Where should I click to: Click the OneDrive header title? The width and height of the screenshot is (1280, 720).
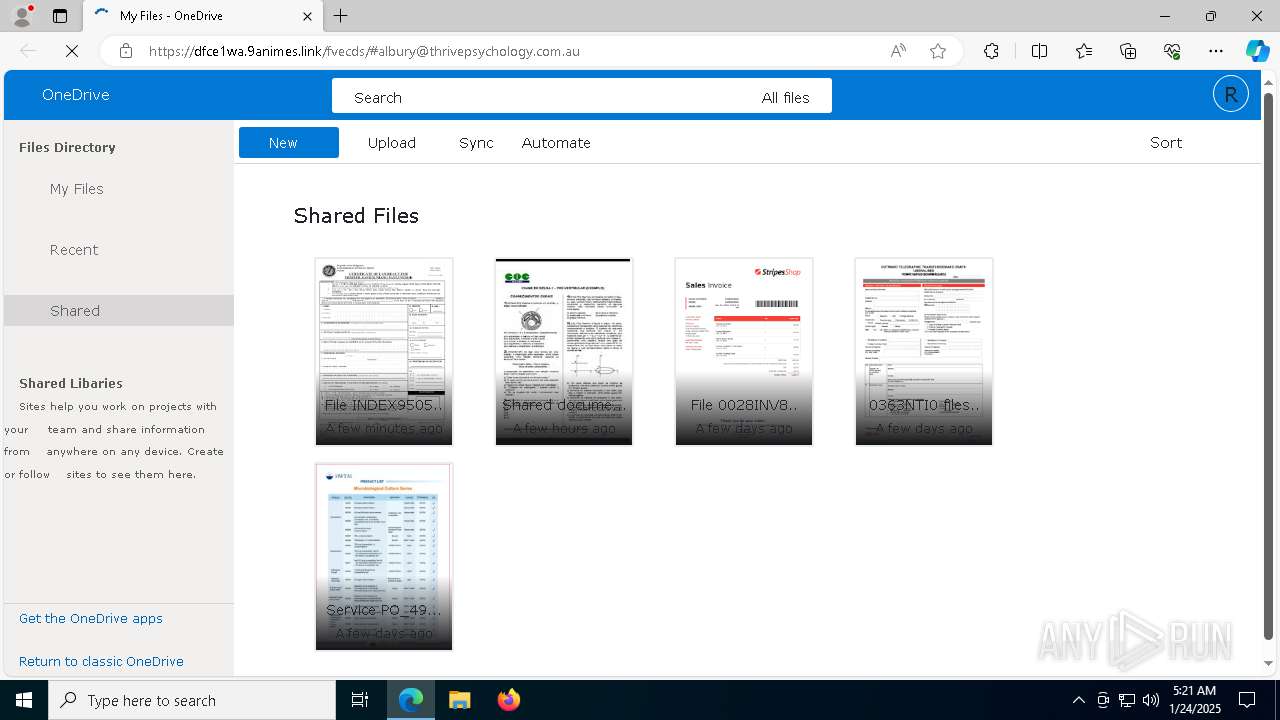[x=76, y=95]
